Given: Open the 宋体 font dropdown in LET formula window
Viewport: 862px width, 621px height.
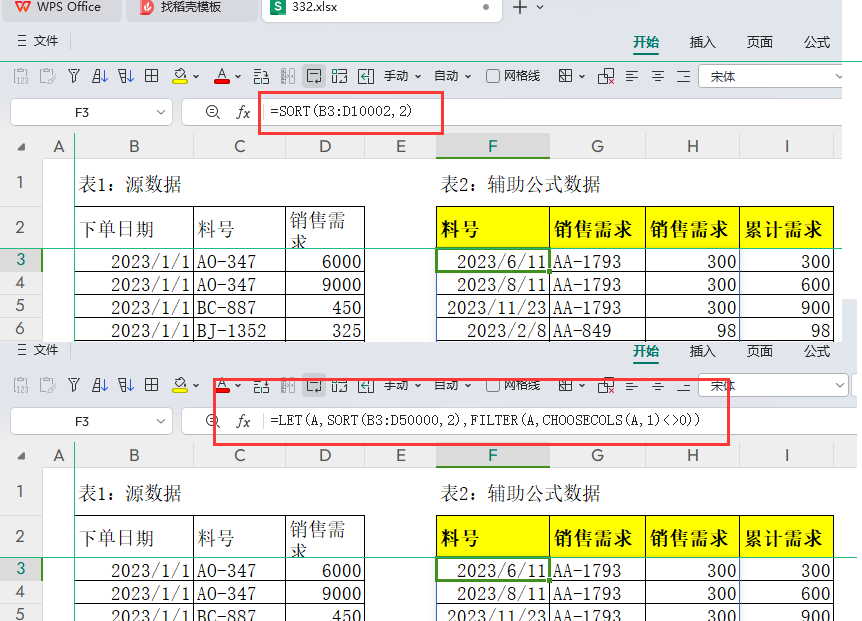Looking at the screenshot, I should point(839,385).
